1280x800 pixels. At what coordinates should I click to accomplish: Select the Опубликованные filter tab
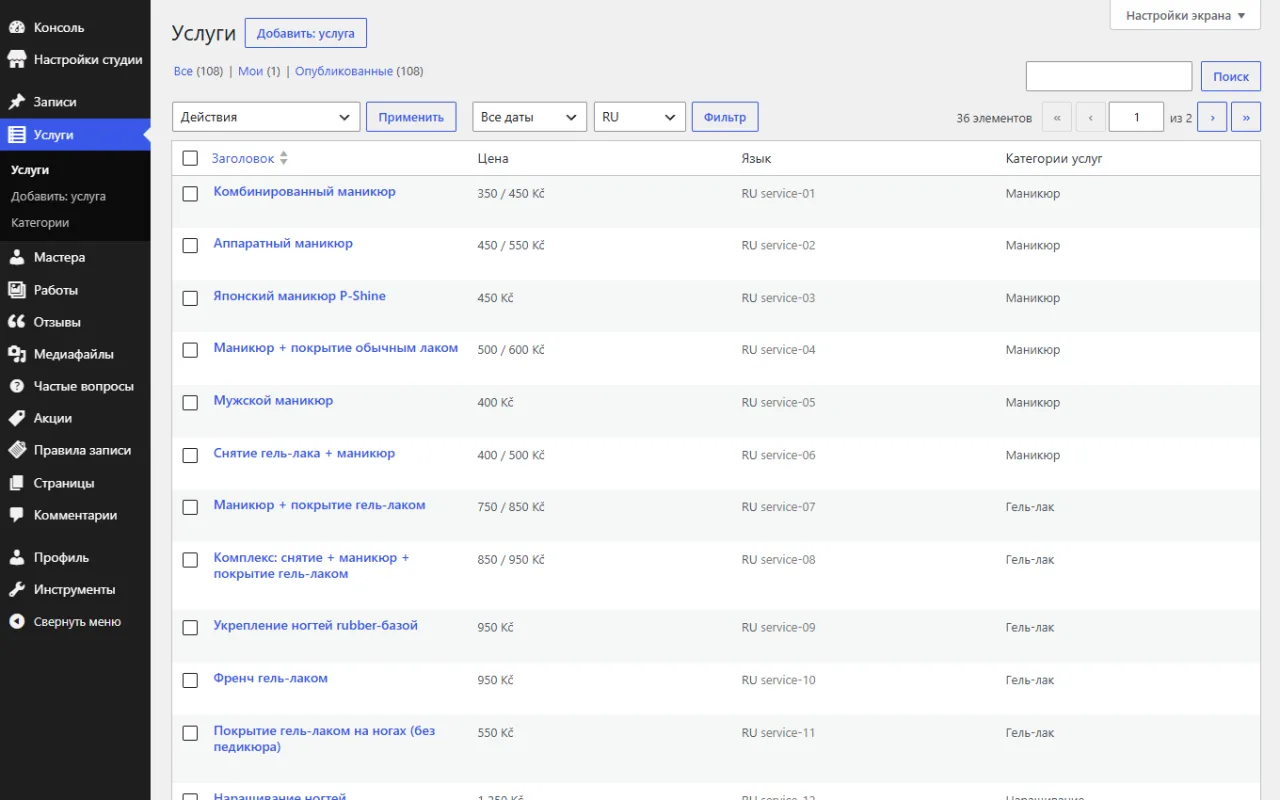tap(344, 71)
